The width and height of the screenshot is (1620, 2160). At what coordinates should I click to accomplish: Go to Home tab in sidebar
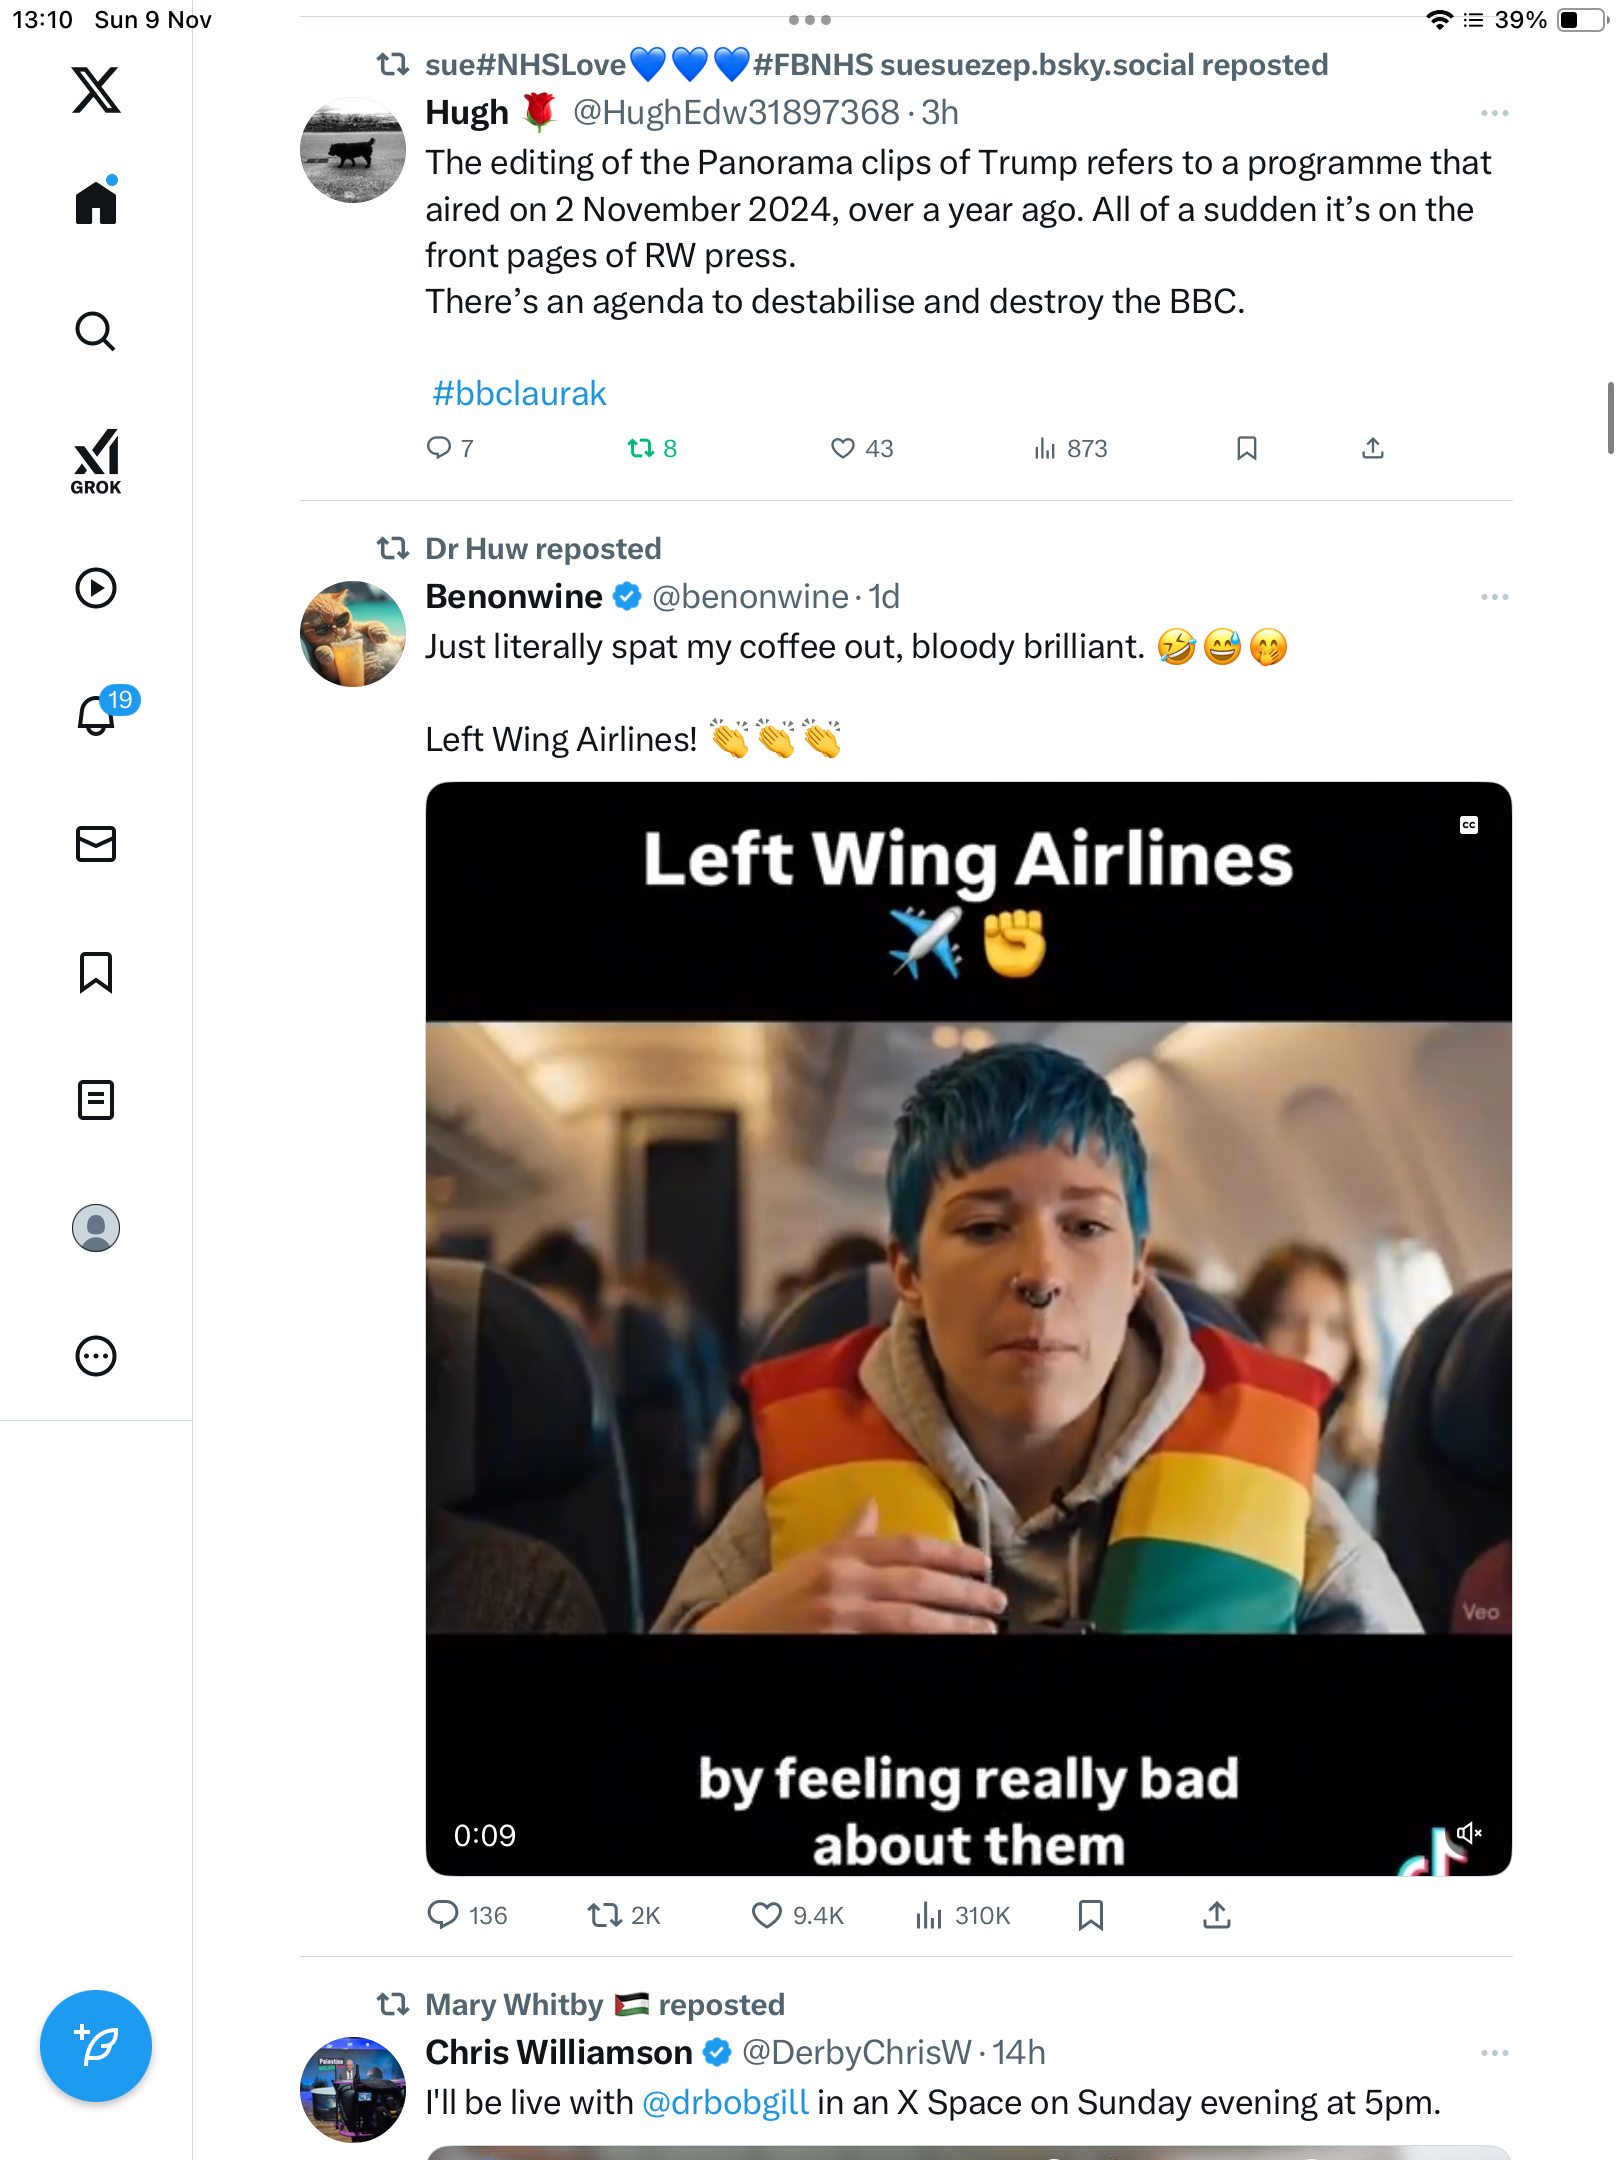[96, 202]
